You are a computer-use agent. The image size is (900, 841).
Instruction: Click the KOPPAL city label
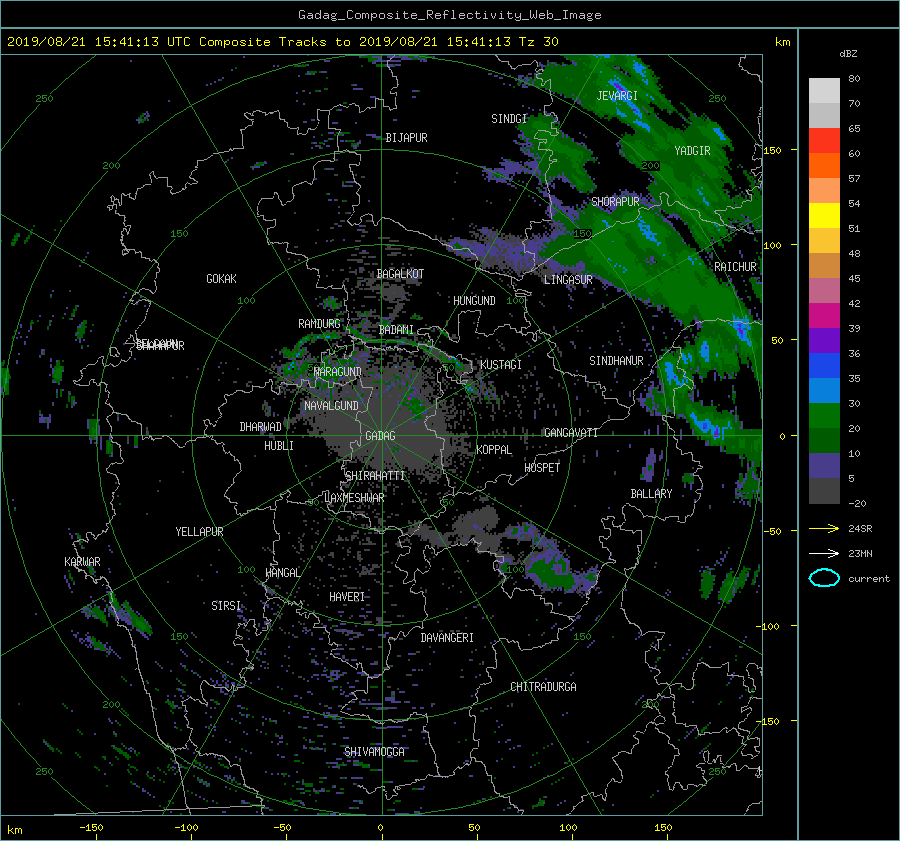[x=494, y=450]
